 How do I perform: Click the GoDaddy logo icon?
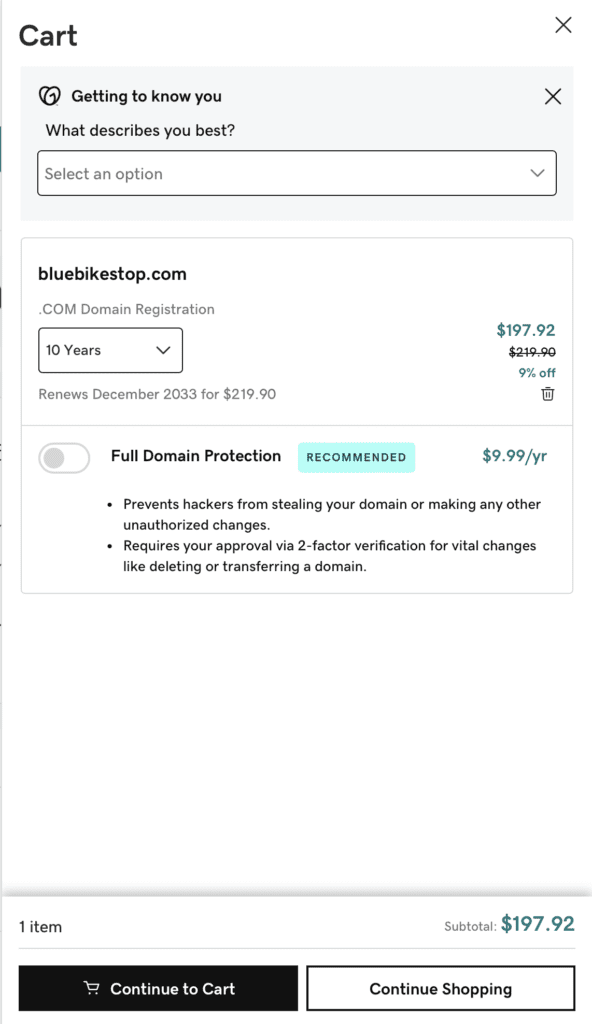coord(50,96)
